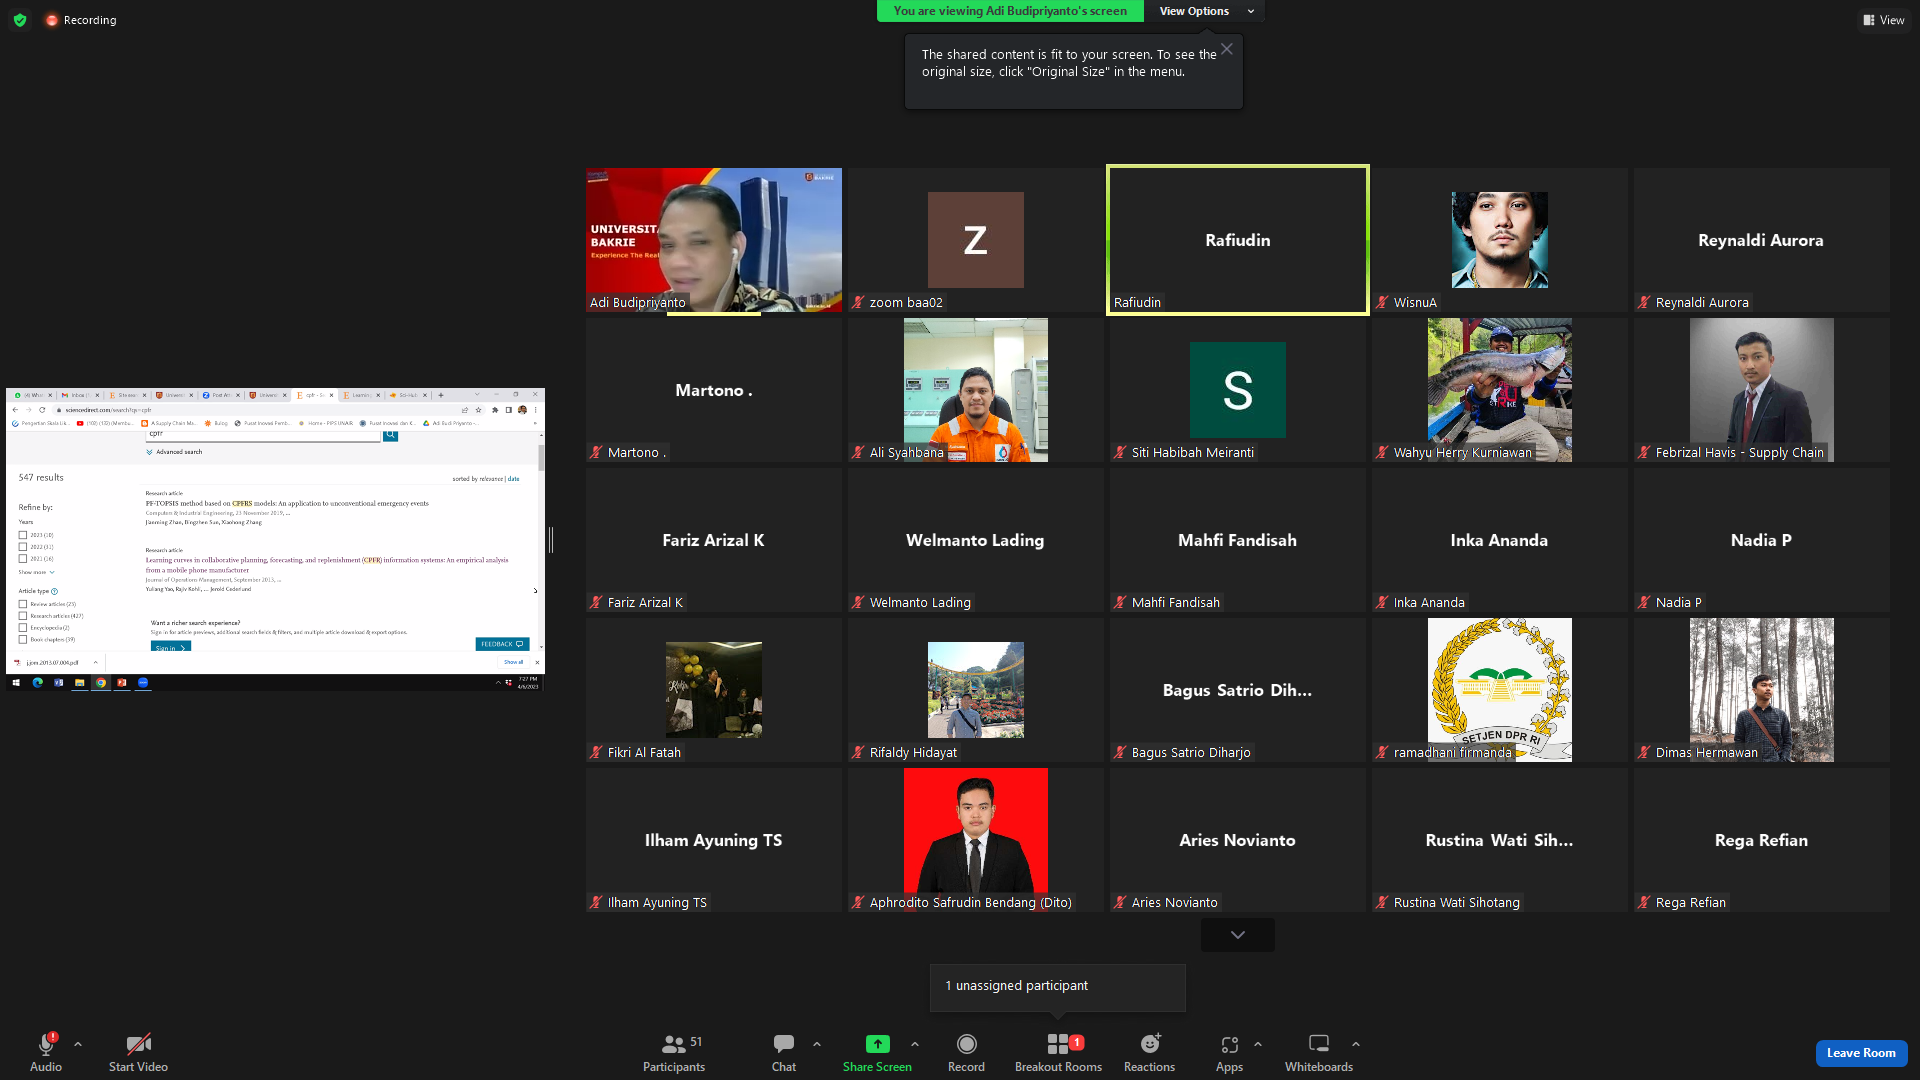Open Microsoft Edge from the shared taskbar
The width and height of the screenshot is (1920, 1080).
point(38,683)
